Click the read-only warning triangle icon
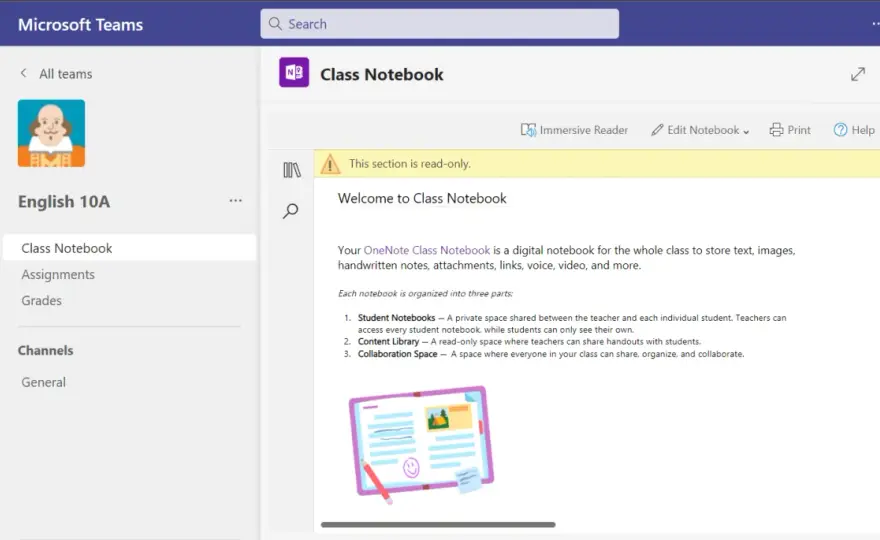The width and height of the screenshot is (880, 540). coord(331,164)
